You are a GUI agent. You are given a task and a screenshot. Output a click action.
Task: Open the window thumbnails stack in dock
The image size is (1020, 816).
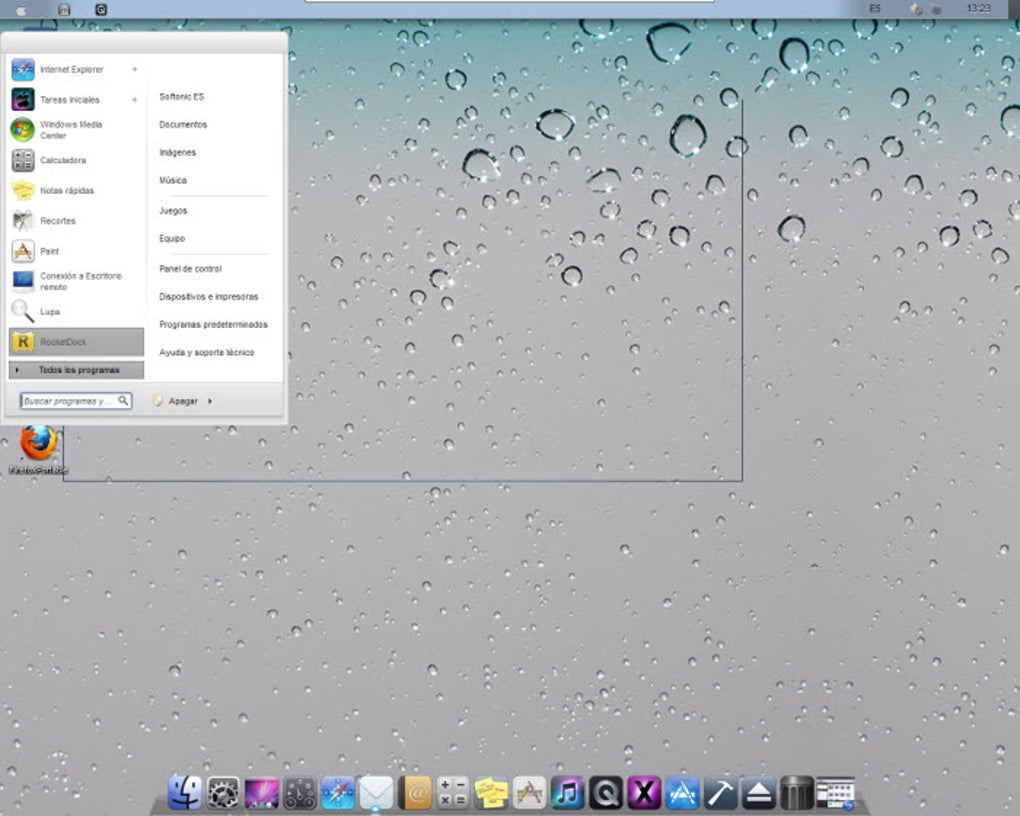point(835,793)
